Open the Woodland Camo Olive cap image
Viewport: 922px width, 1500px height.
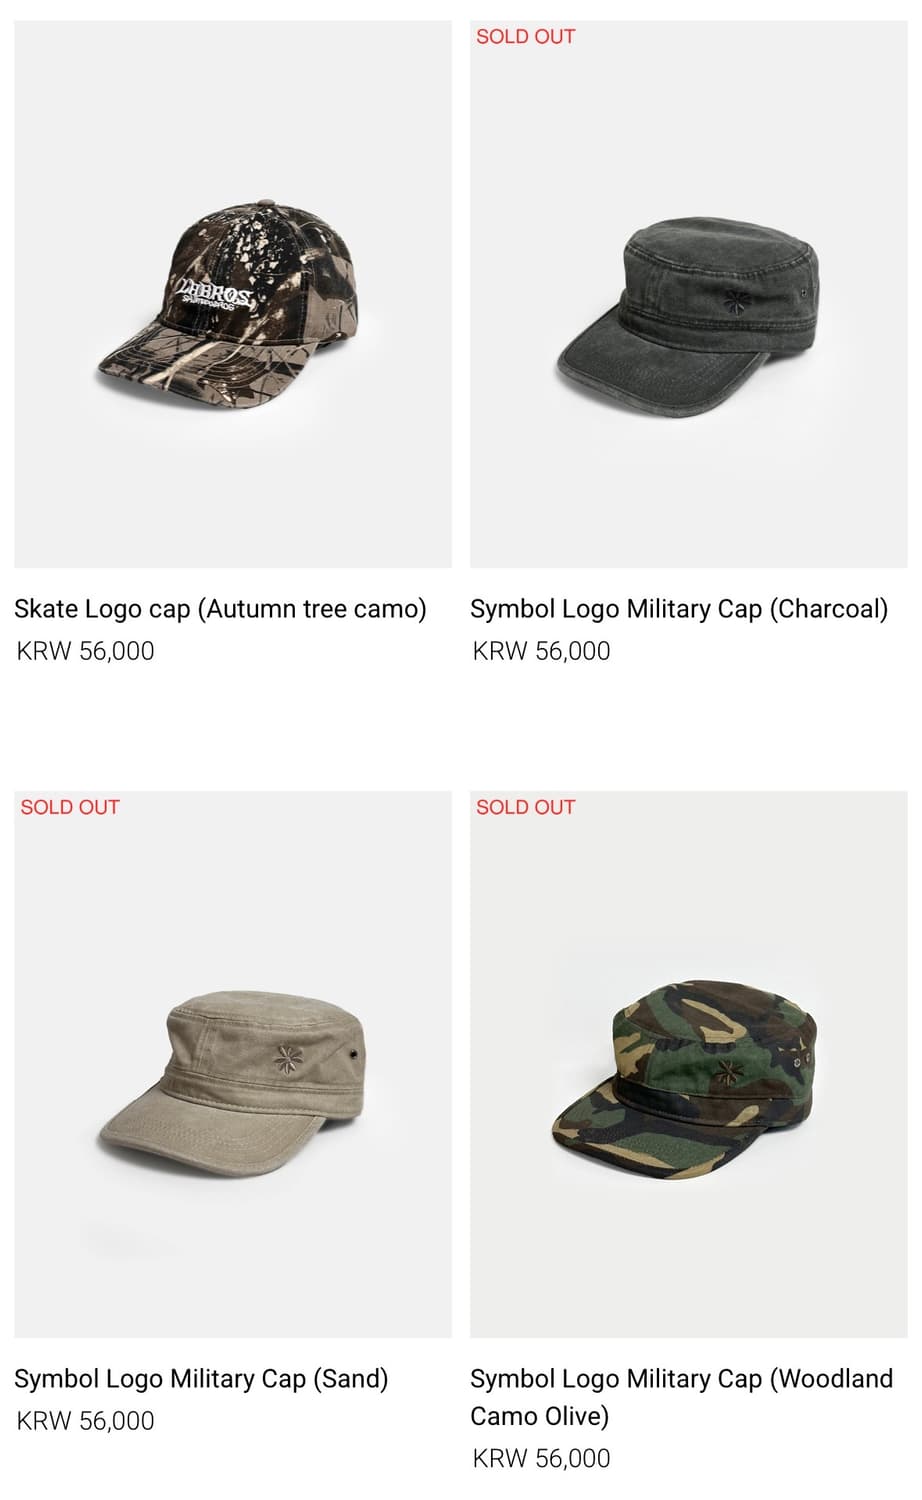pyautogui.click(x=689, y=1064)
